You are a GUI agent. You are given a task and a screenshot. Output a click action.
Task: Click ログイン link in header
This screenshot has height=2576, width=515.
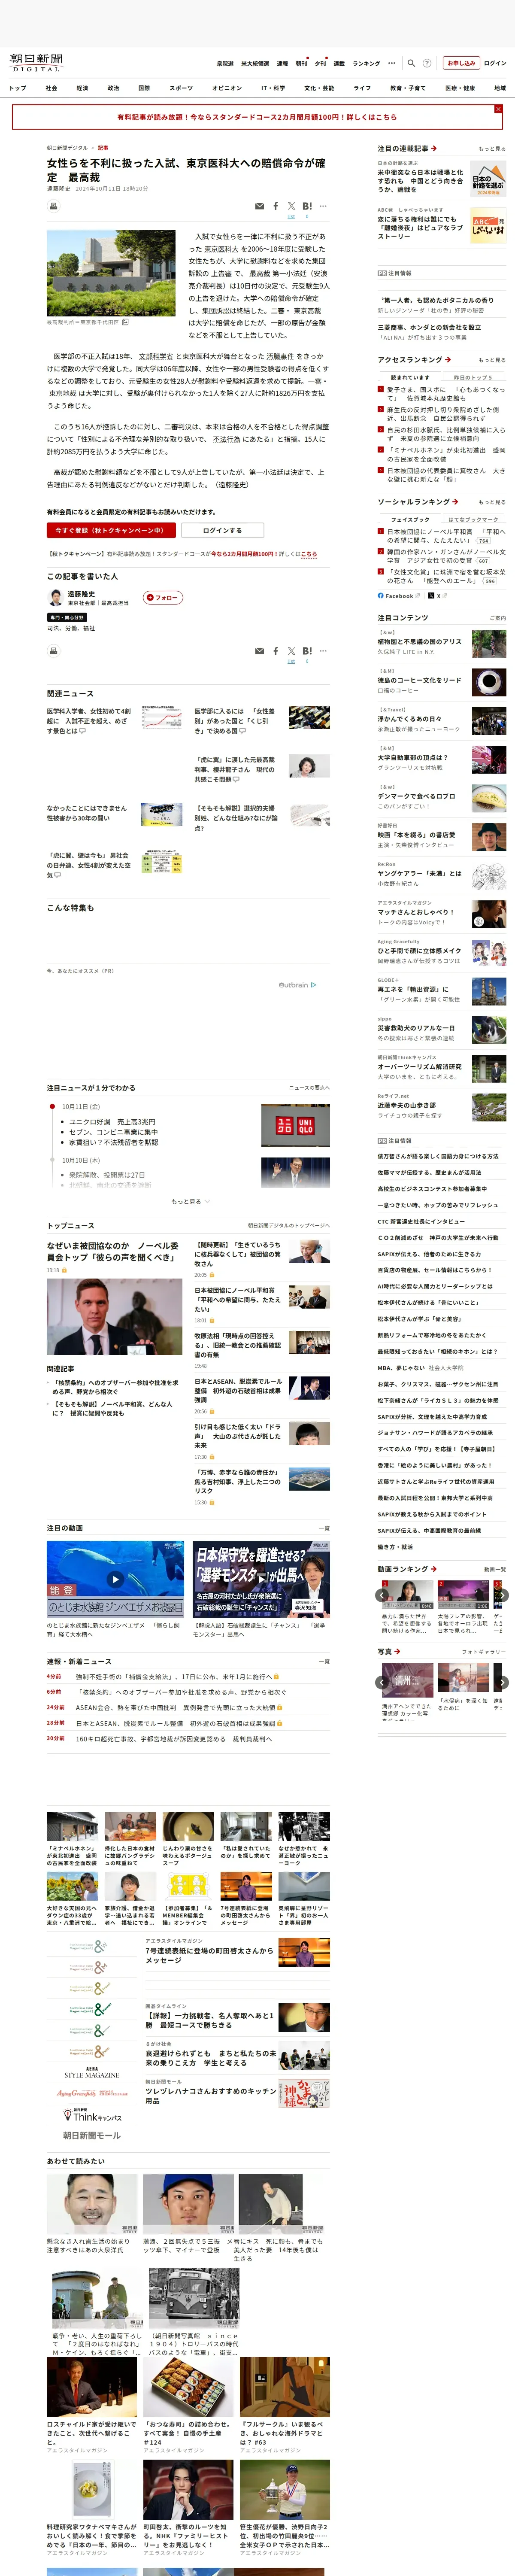[x=495, y=63]
